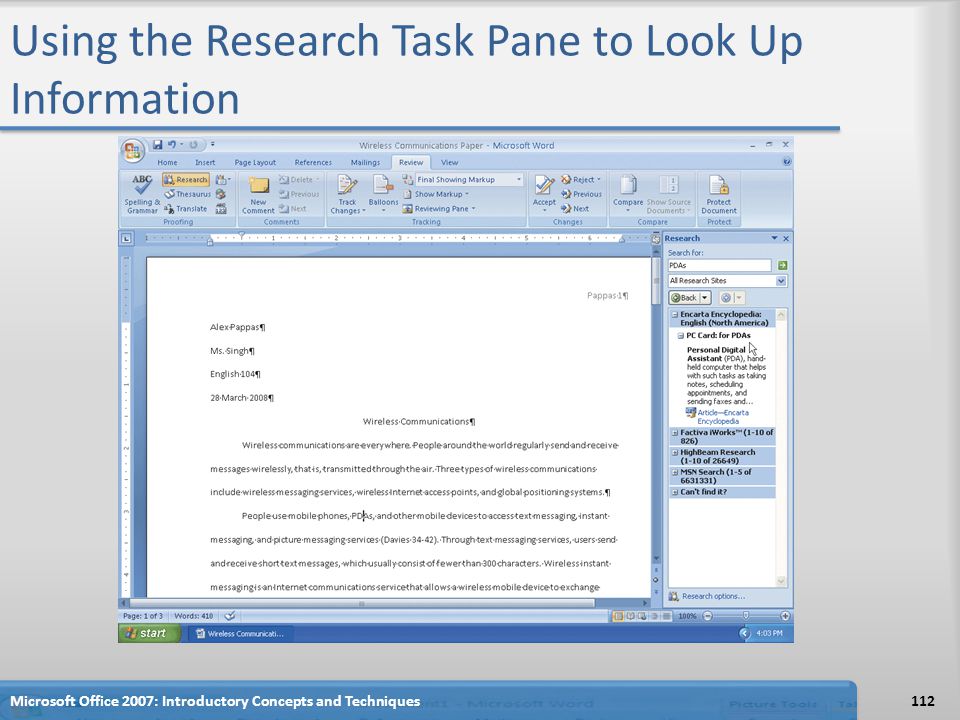Open the Page Layout tab
The width and height of the screenshot is (960, 720).
click(x=255, y=162)
